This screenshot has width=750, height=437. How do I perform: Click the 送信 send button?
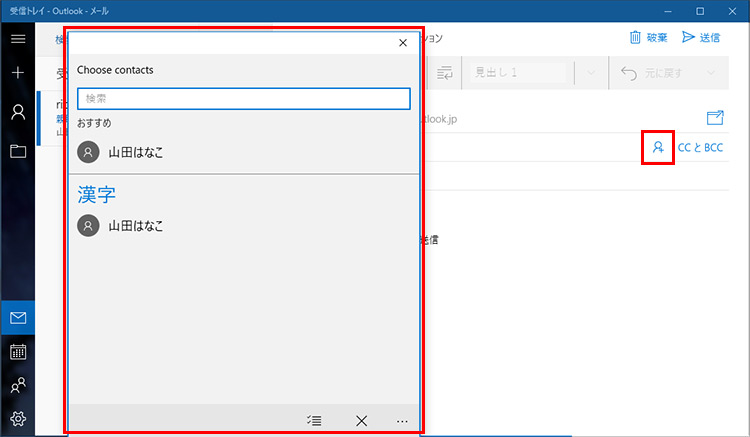pyautogui.click(x=702, y=38)
